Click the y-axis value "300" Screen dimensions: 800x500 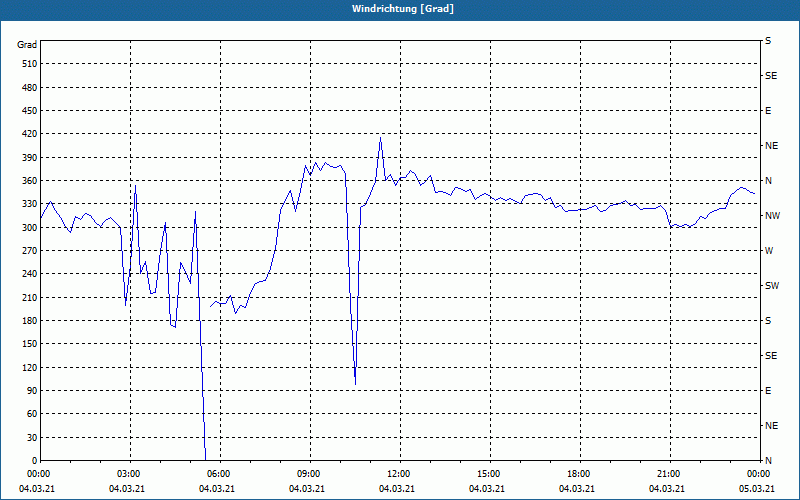click(x=30, y=228)
